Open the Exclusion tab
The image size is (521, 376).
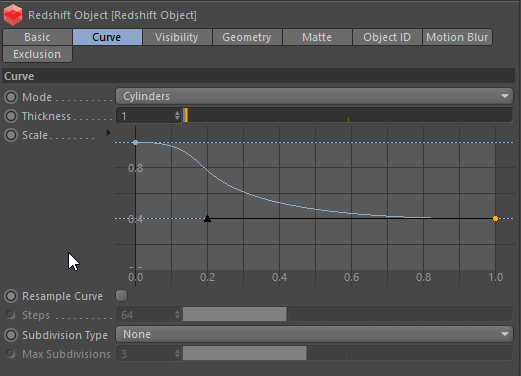tap(37, 54)
